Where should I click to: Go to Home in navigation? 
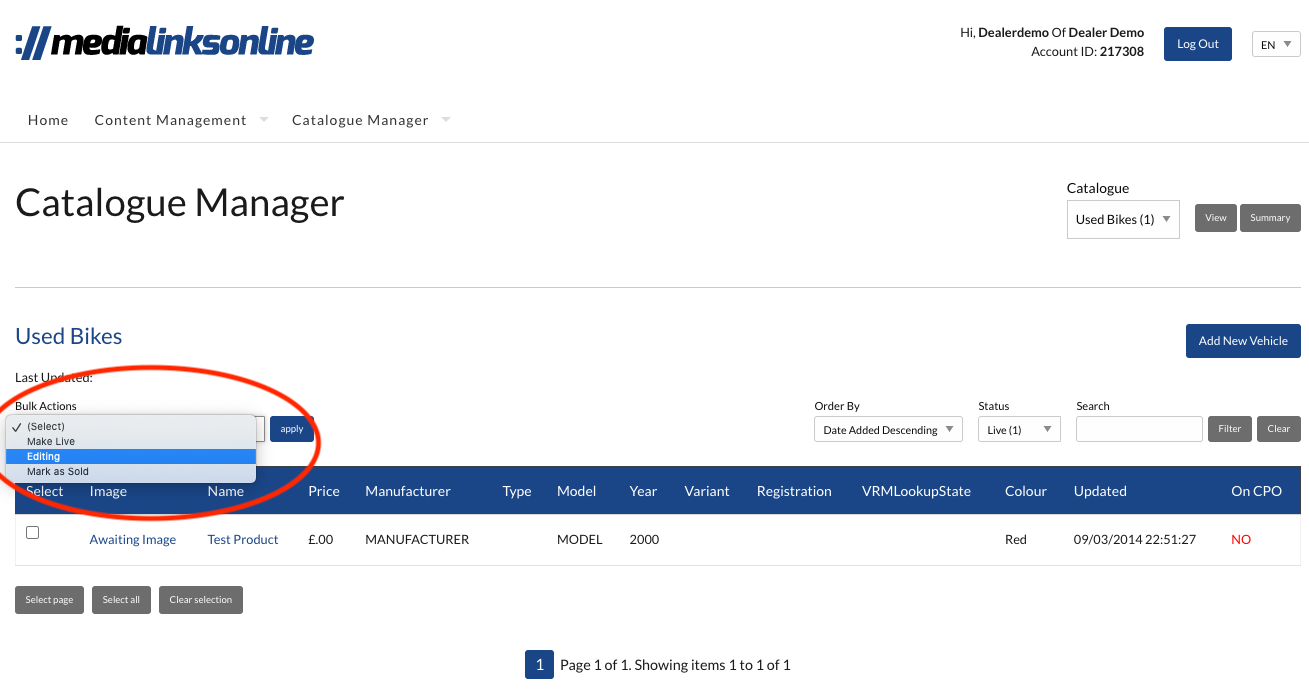[48, 120]
